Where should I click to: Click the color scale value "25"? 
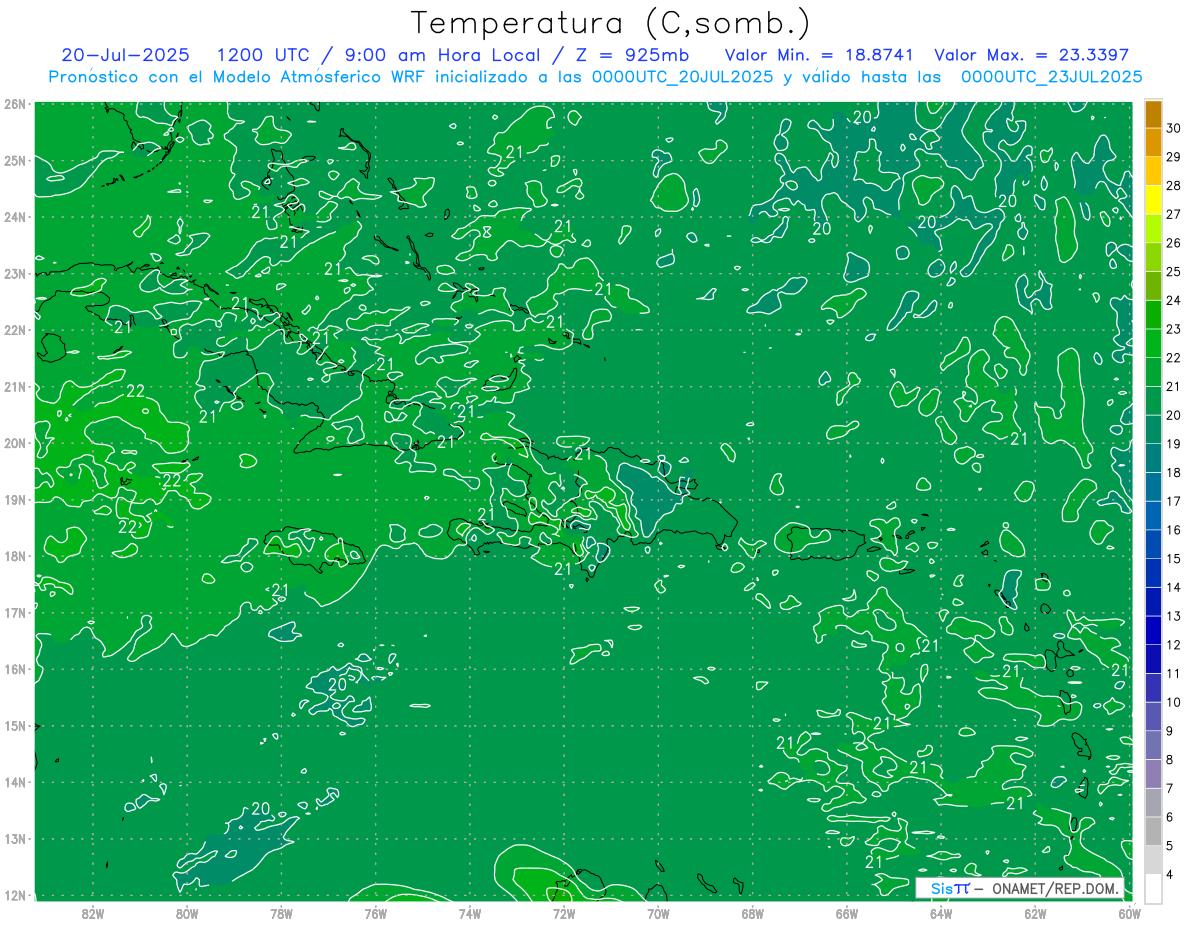1173,272
